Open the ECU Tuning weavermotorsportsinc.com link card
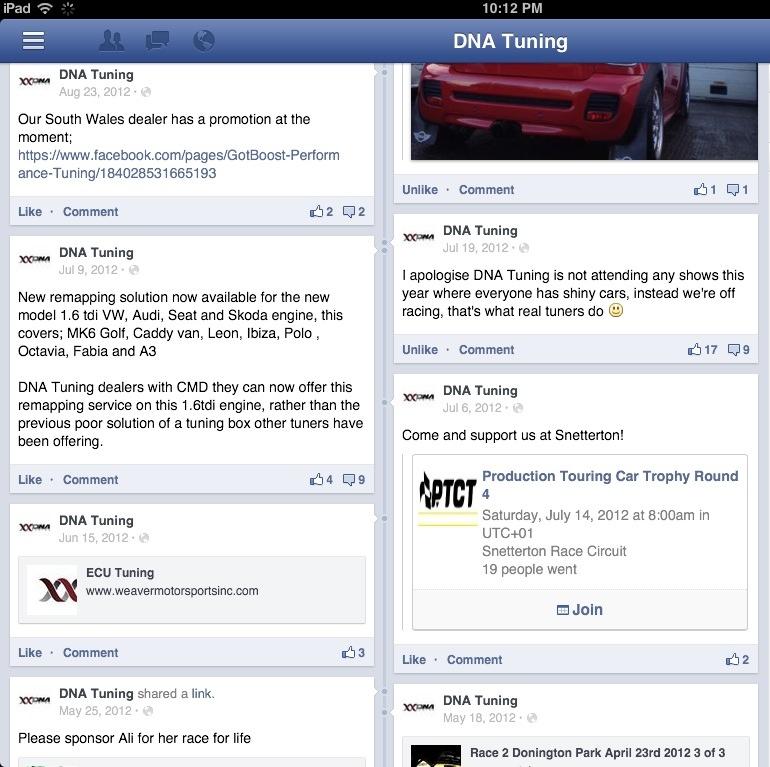This screenshot has width=770, height=767. pyautogui.click(x=192, y=590)
